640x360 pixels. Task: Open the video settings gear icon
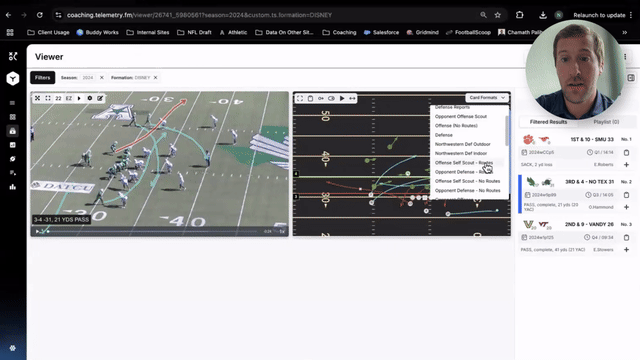[90, 98]
